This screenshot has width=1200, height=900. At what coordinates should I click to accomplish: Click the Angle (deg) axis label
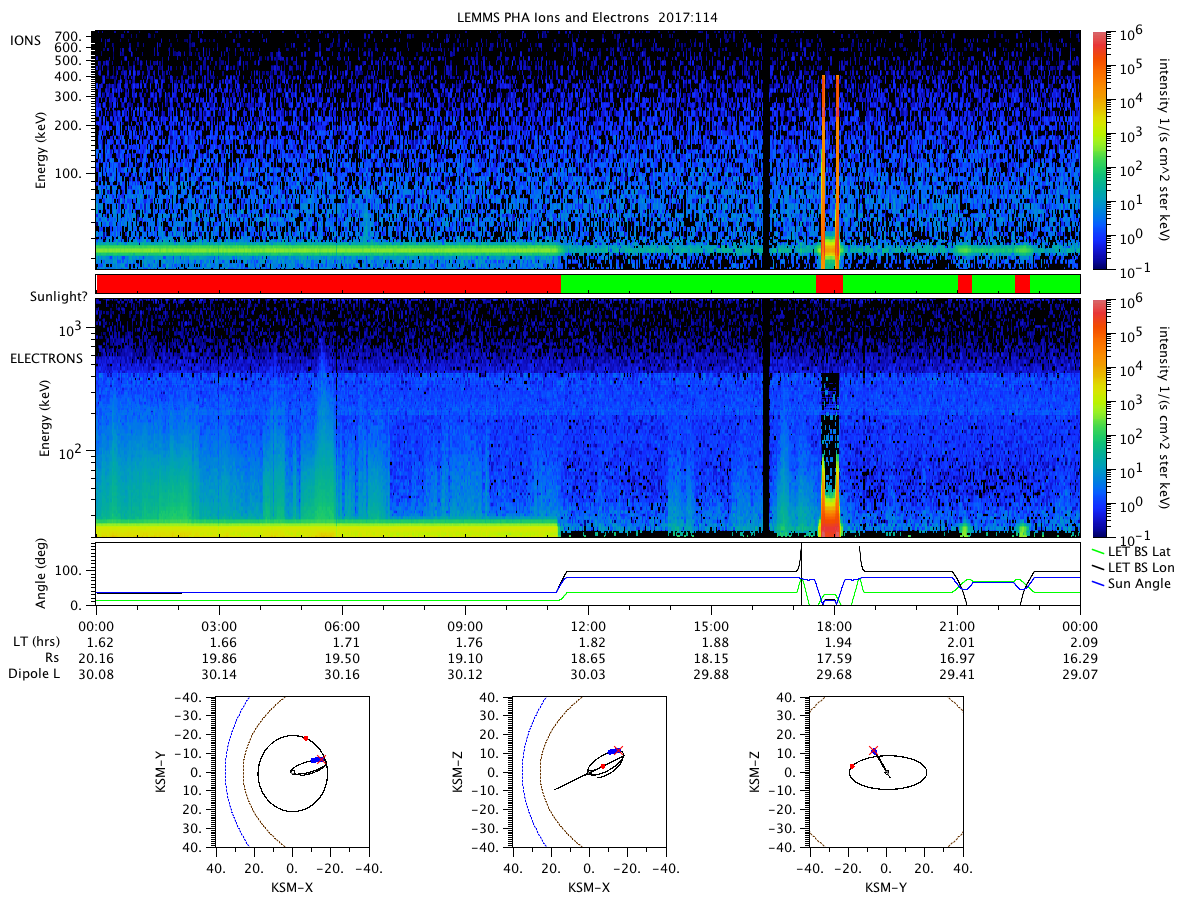(46, 574)
